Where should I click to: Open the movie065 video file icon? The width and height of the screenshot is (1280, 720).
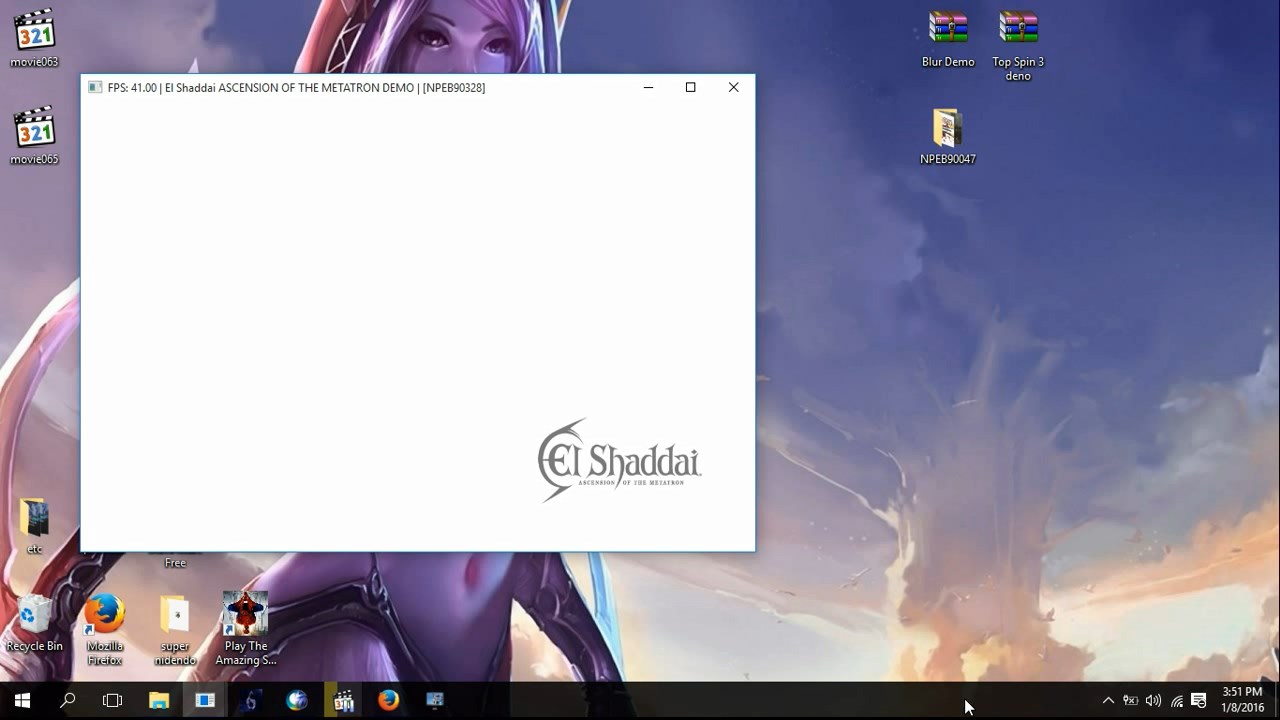pyautogui.click(x=35, y=129)
